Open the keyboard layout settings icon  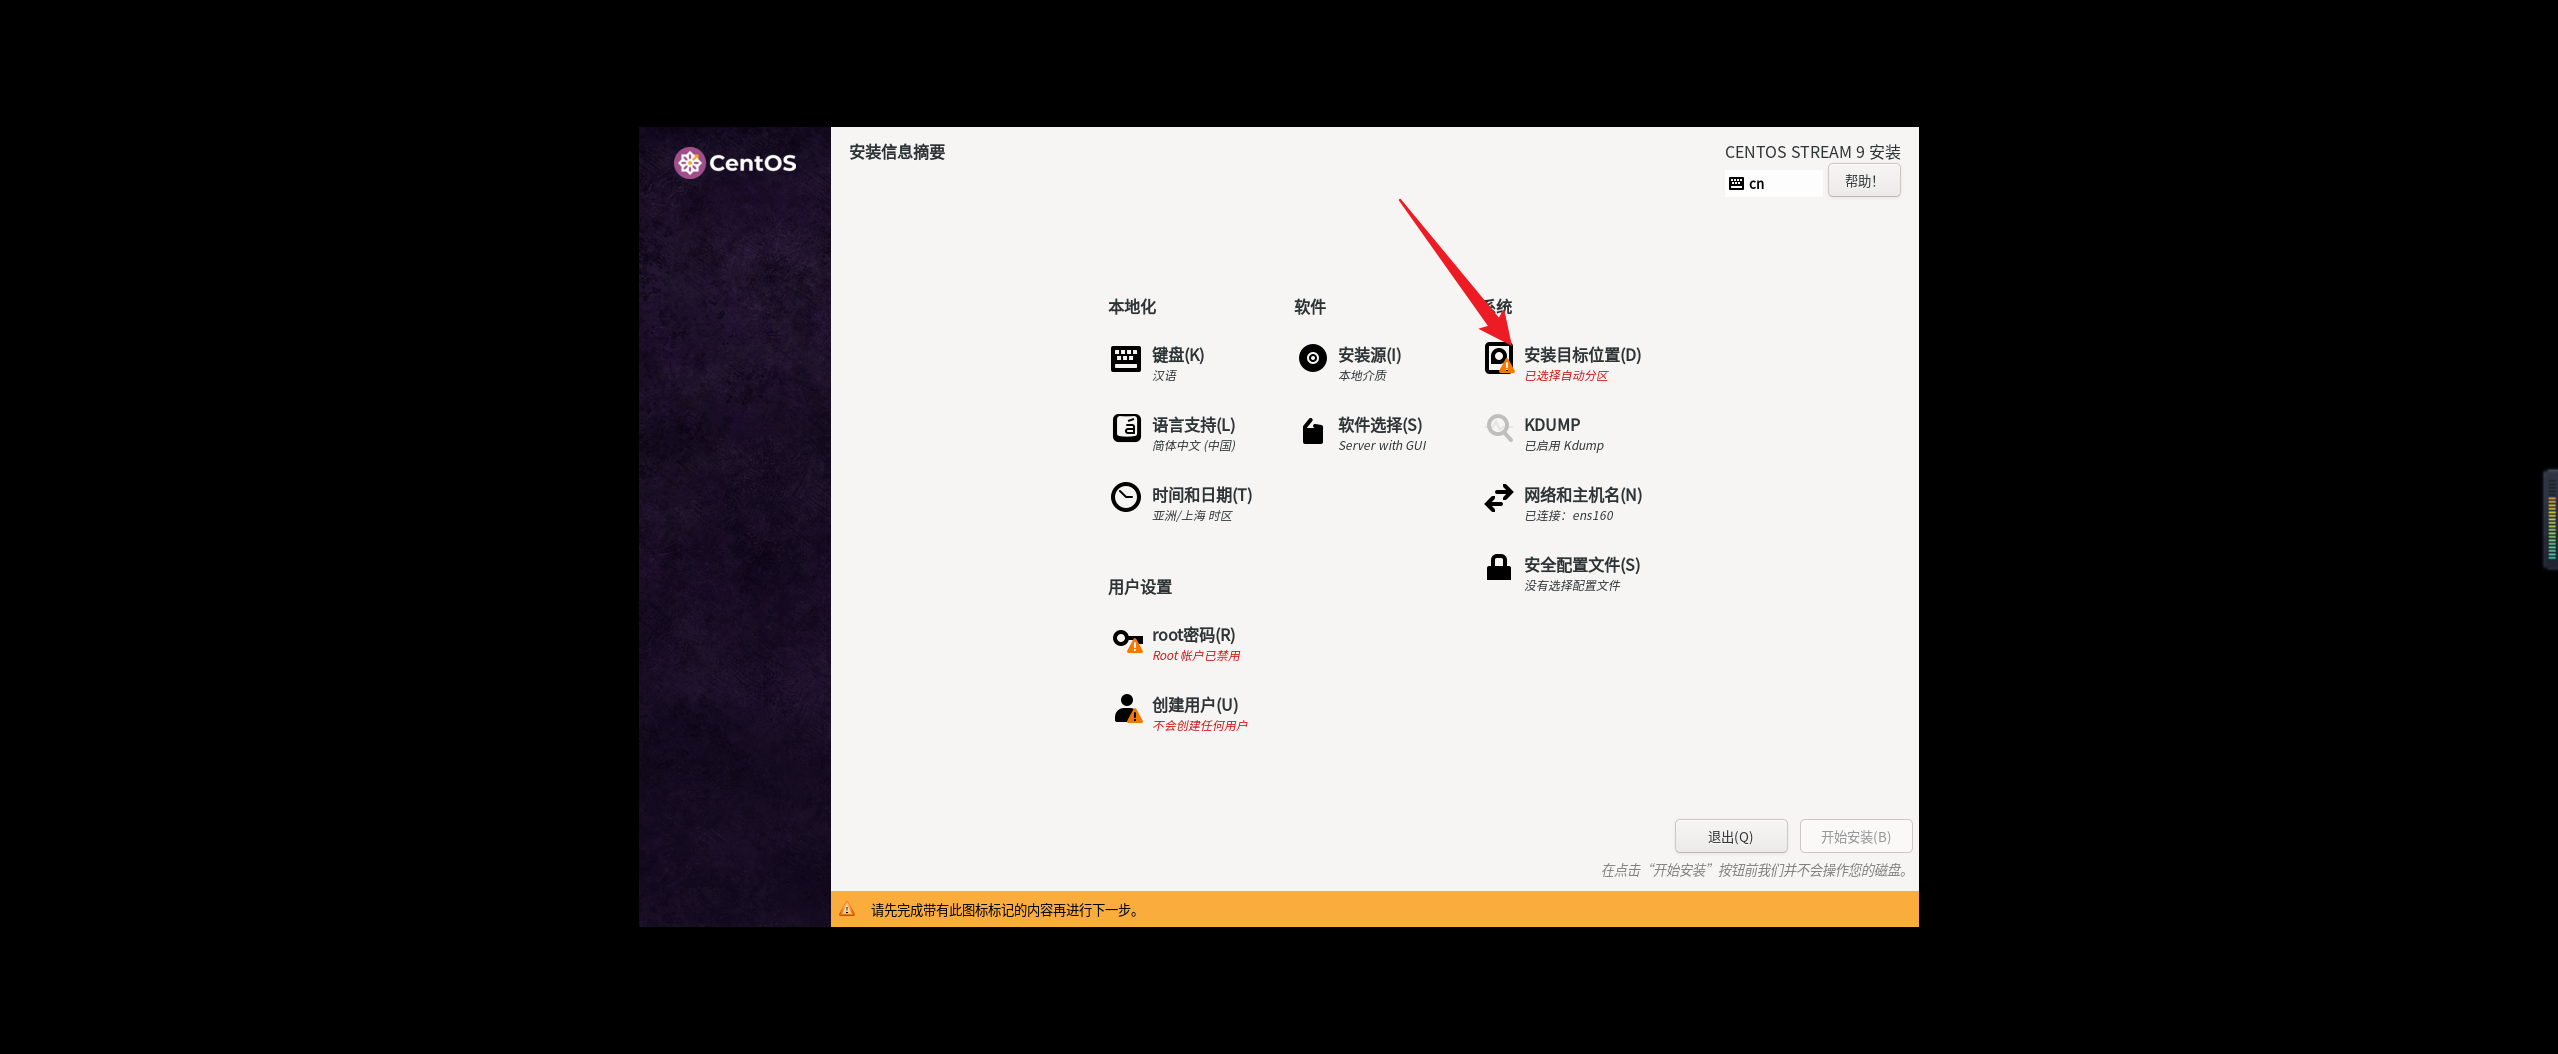click(1125, 358)
